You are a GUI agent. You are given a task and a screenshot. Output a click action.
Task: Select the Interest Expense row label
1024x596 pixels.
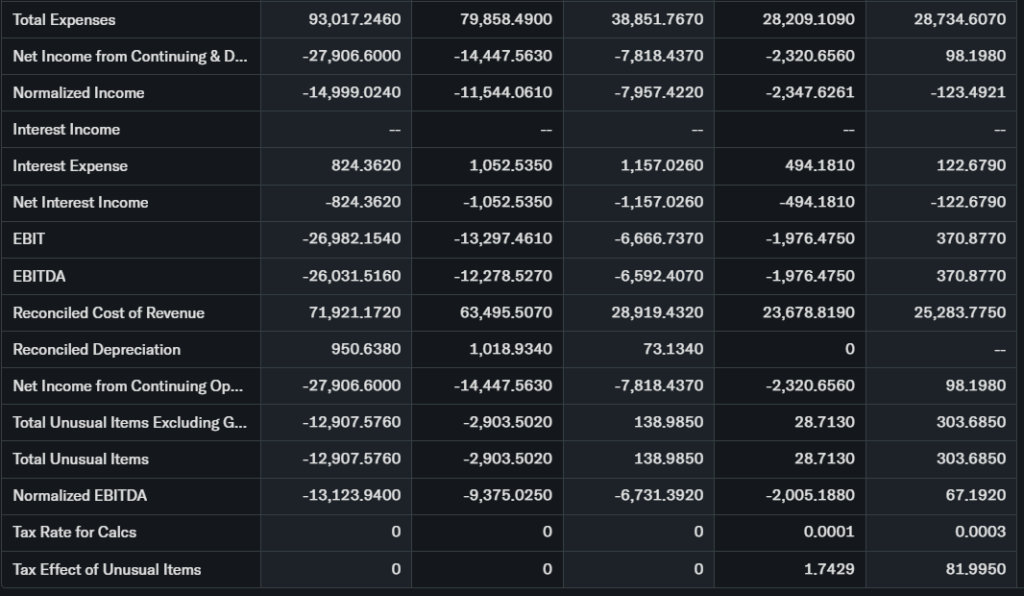70,166
